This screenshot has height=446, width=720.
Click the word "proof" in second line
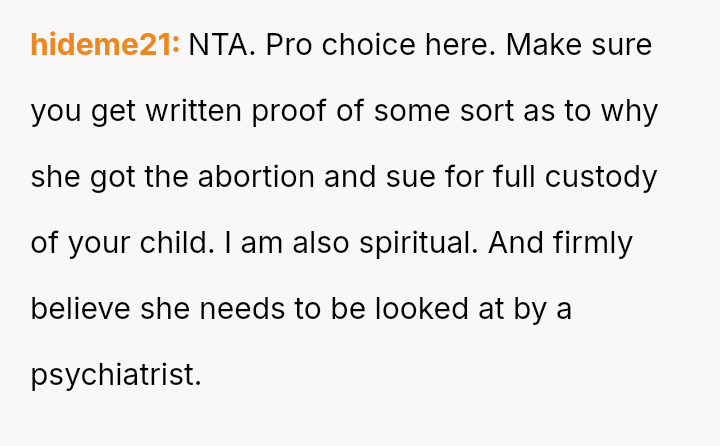289,113
